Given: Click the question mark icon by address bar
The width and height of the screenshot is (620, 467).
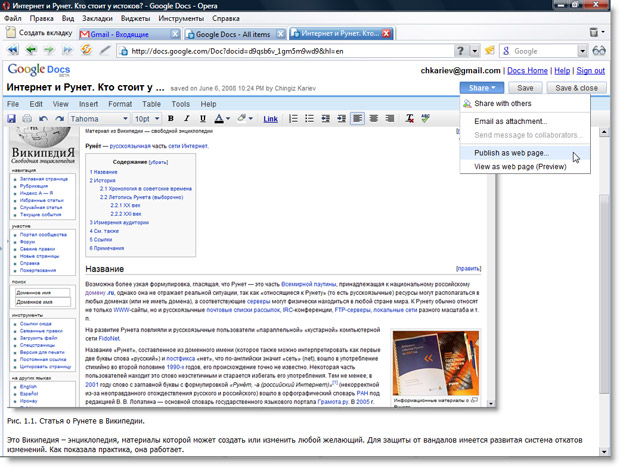Looking at the screenshot, I should (x=460, y=51).
